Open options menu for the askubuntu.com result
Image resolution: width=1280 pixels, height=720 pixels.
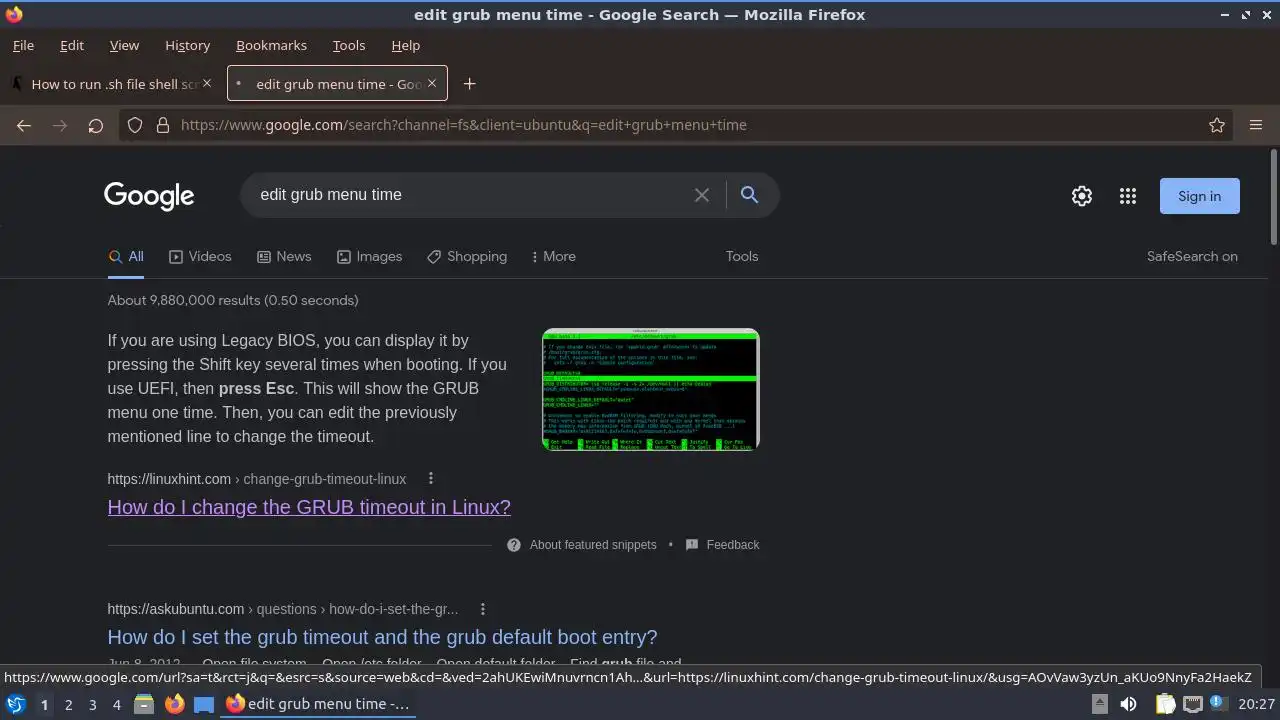[x=483, y=609]
